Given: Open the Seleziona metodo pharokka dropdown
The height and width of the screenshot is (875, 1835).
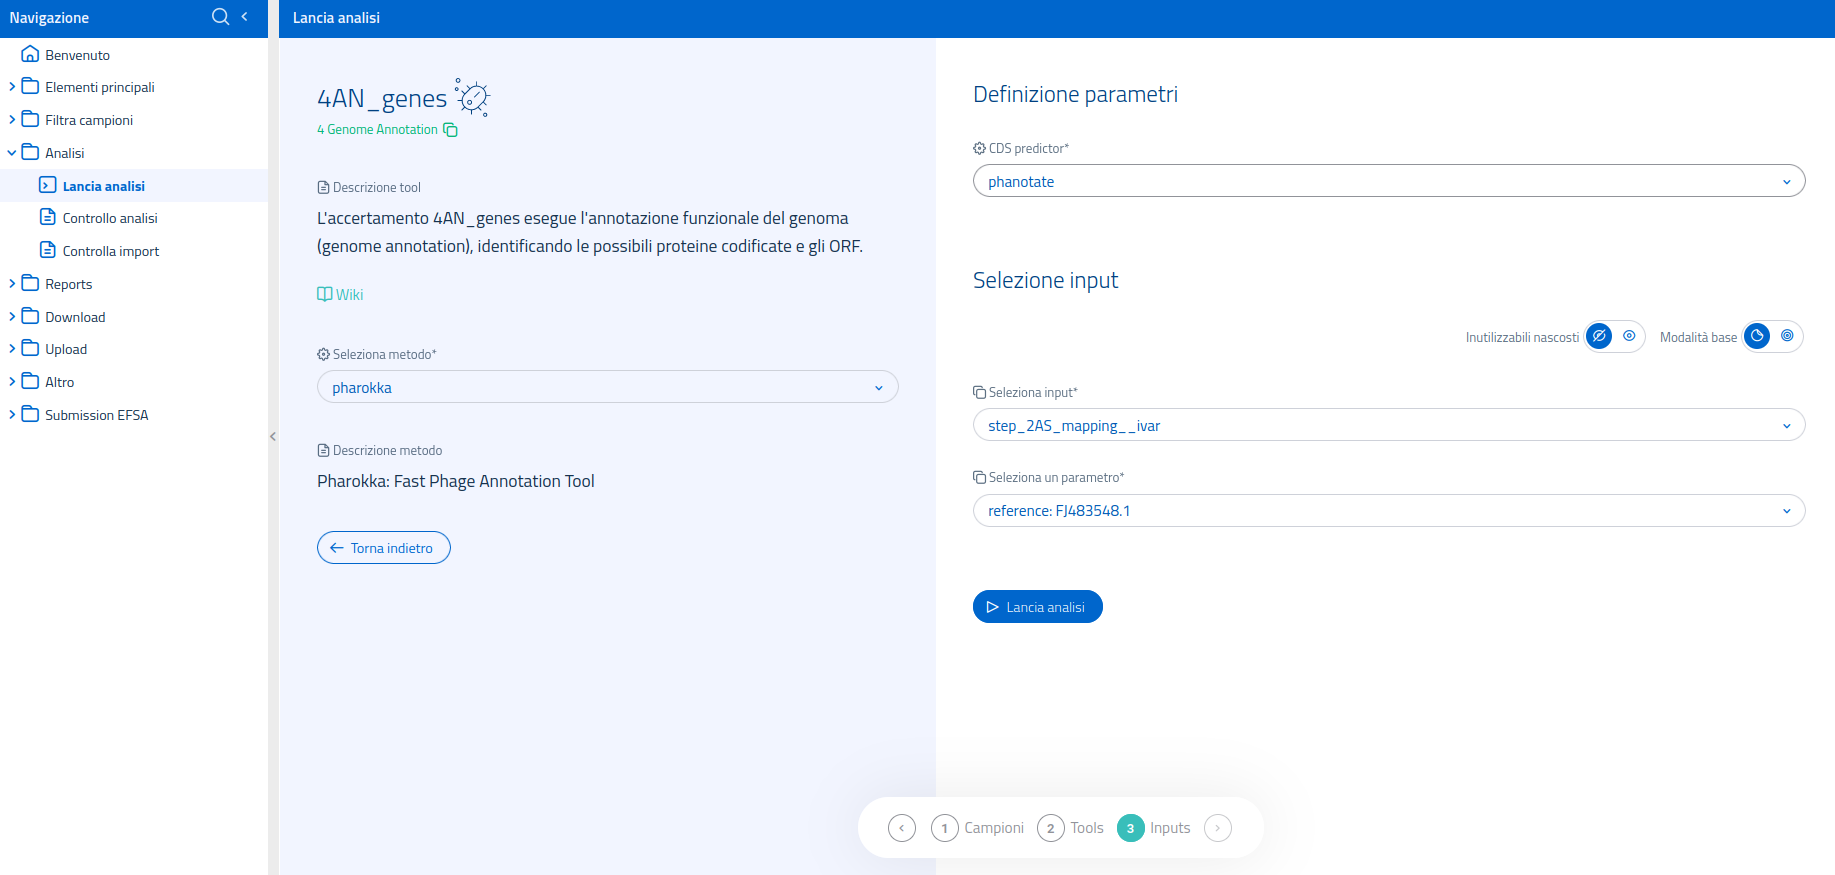Looking at the screenshot, I should pyautogui.click(x=607, y=387).
